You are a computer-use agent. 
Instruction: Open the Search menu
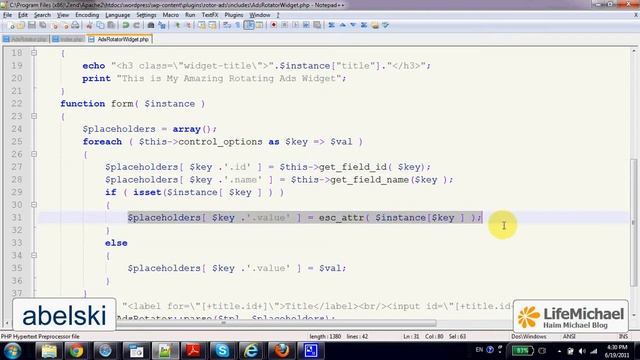point(42,15)
